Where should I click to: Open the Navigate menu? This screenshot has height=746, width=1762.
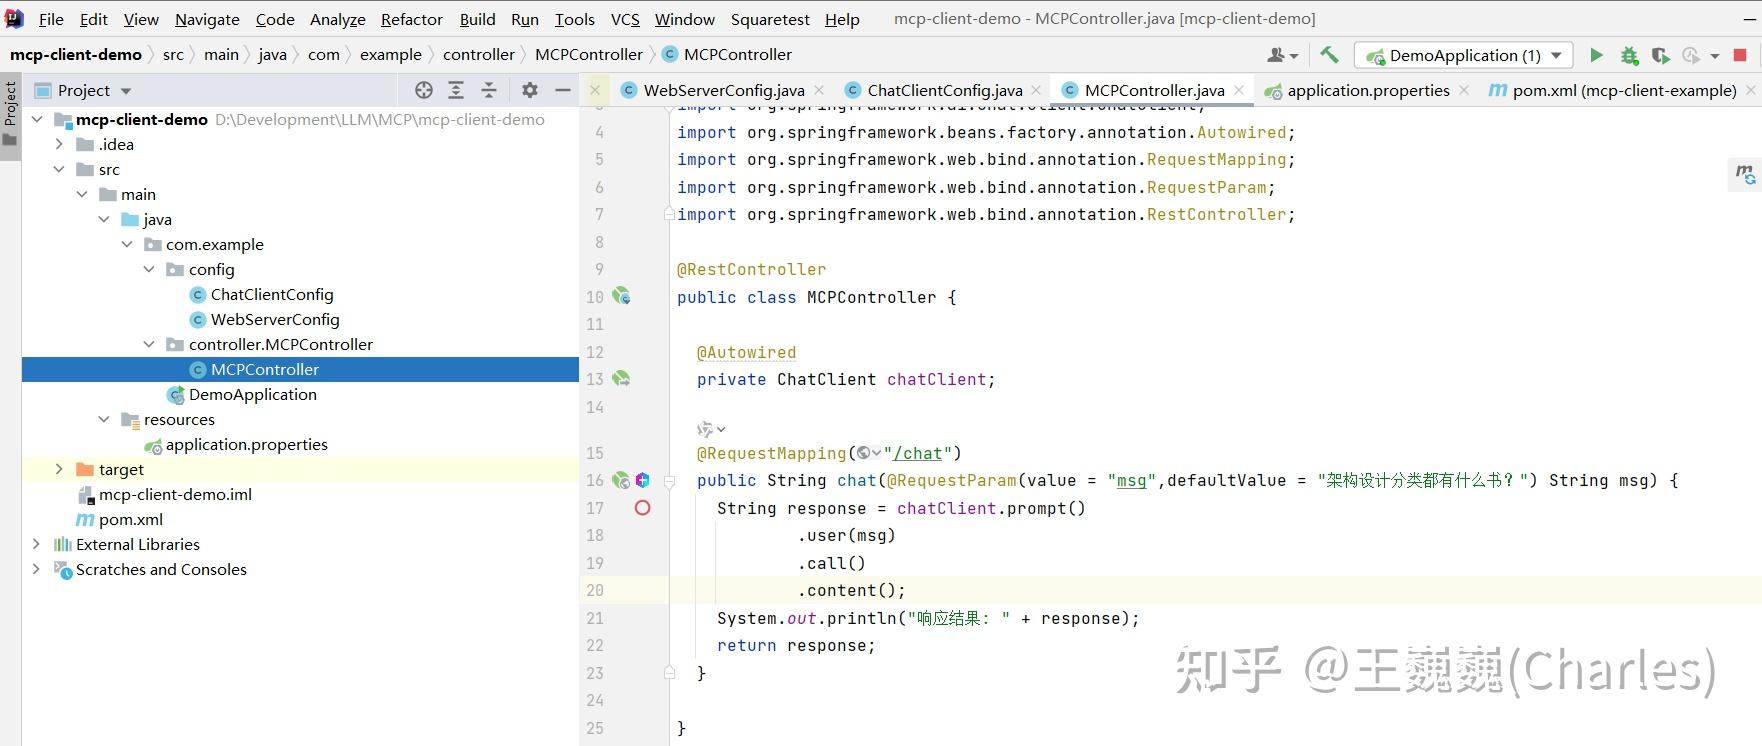[x=207, y=19]
